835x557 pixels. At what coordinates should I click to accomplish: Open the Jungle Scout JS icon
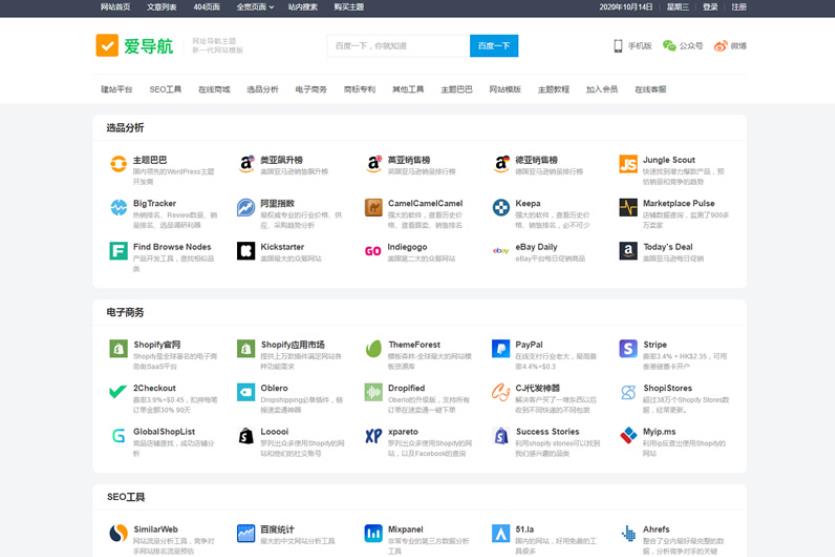coord(628,164)
